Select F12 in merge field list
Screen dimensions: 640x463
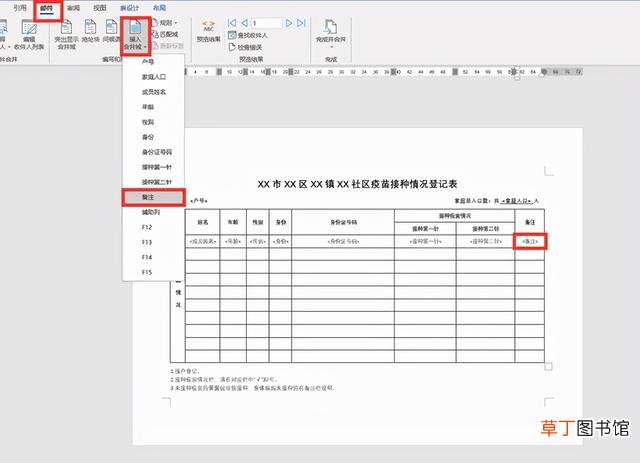tap(153, 227)
